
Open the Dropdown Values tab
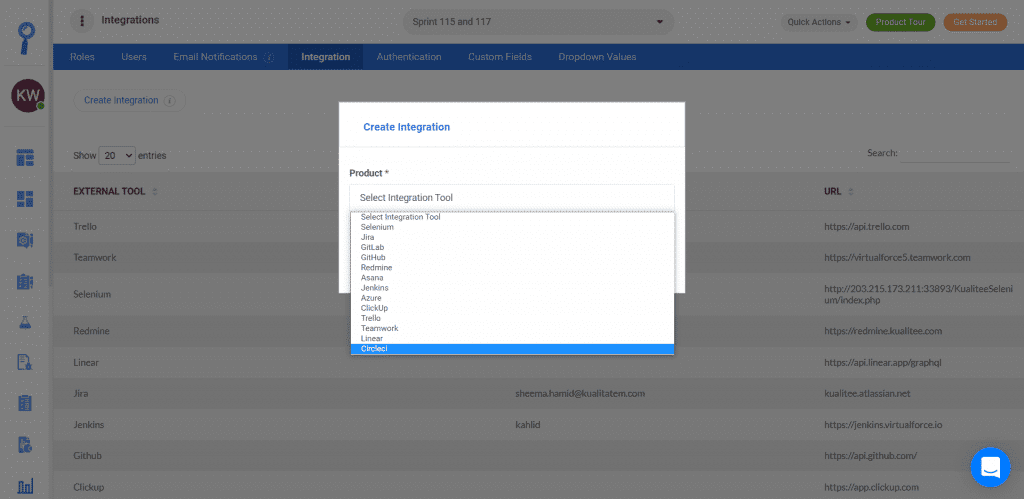597,57
